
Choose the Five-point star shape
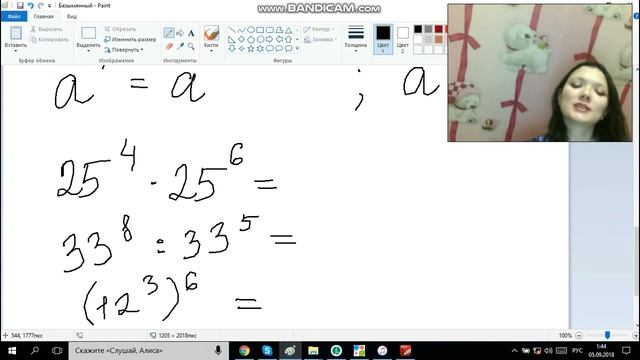(251, 49)
